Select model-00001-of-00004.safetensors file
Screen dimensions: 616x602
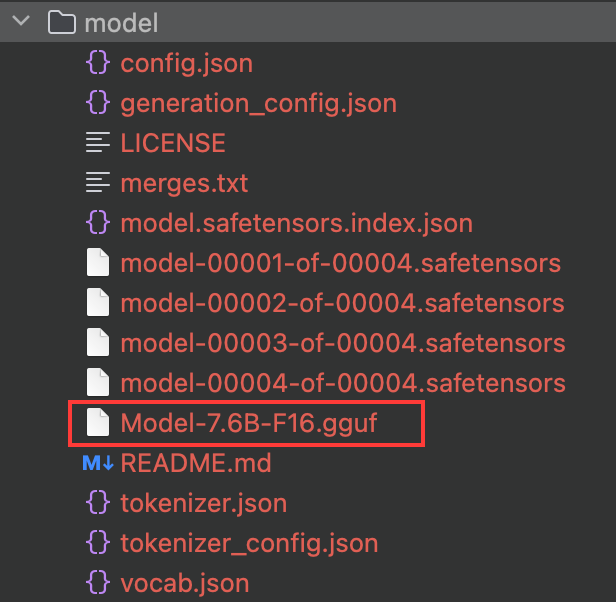coord(340,264)
